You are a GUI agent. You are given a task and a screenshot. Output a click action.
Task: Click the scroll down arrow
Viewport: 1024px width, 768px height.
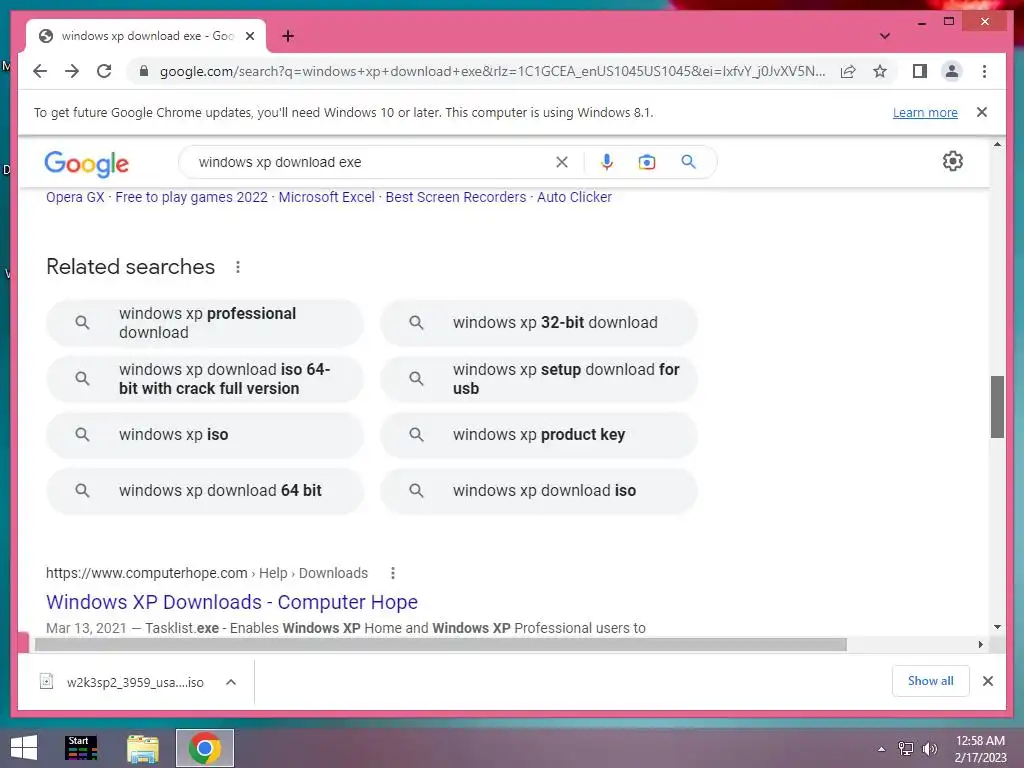[x=997, y=627]
